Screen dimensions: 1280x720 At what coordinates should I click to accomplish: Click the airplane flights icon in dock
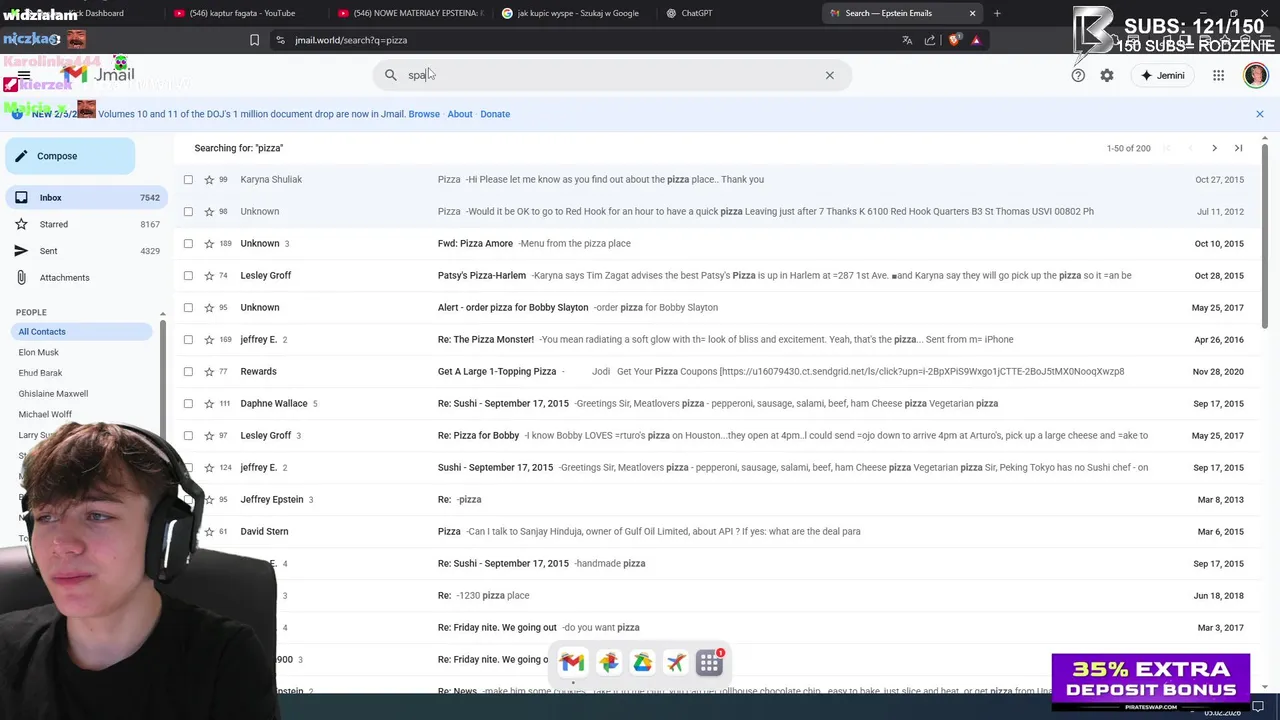(676, 662)
